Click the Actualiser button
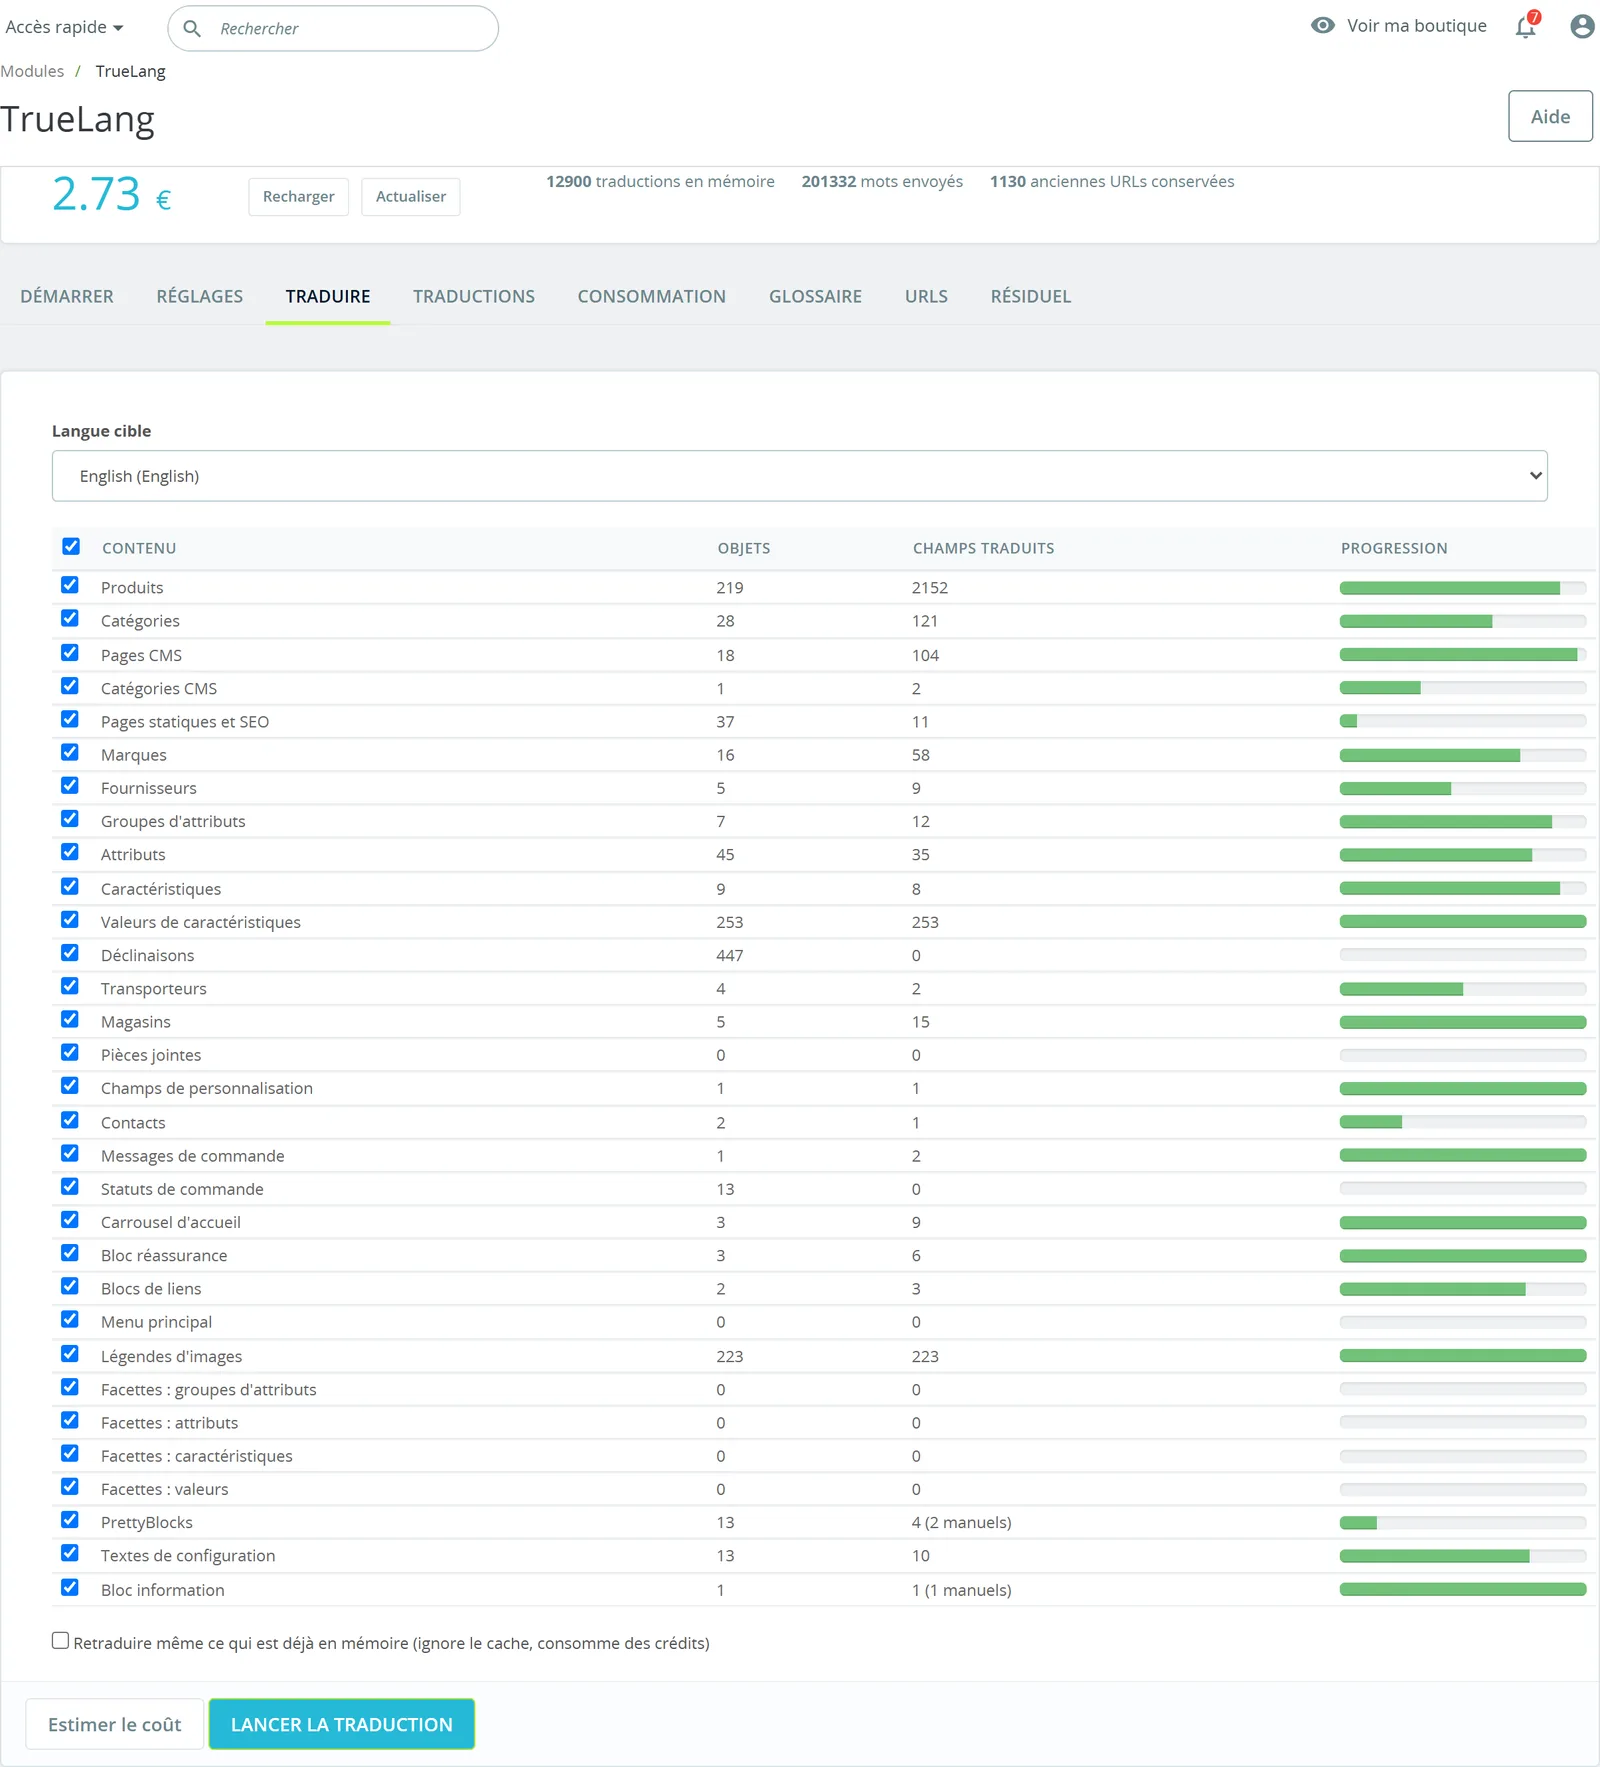Image resolution: width=1600 pixels, height=1767 pixels. [x=411, y=197]
